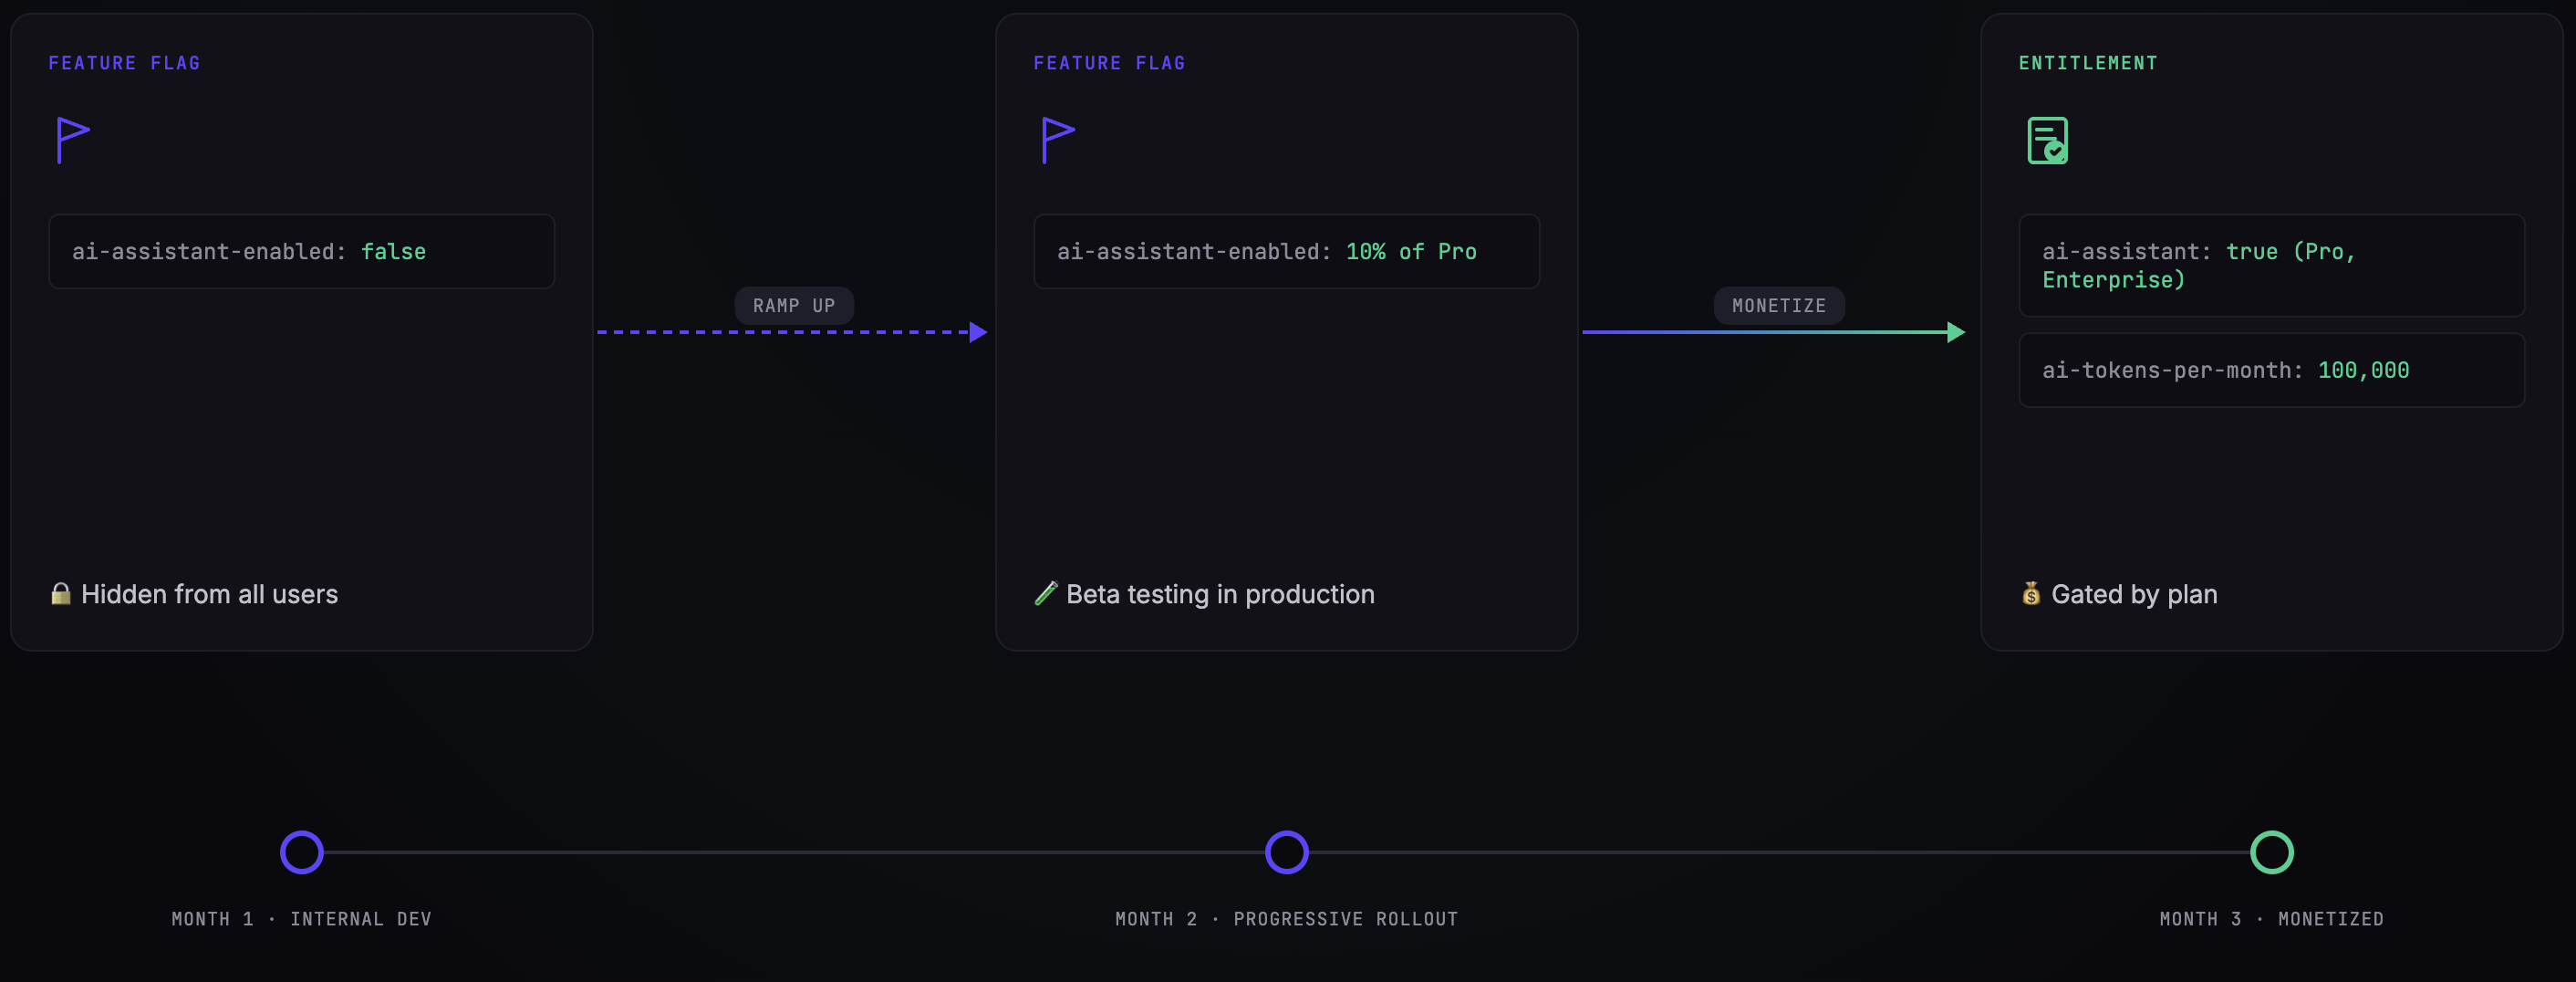Click the lock icon beside Hidden from all users
2576x982 pixels.
pos(60,594)
